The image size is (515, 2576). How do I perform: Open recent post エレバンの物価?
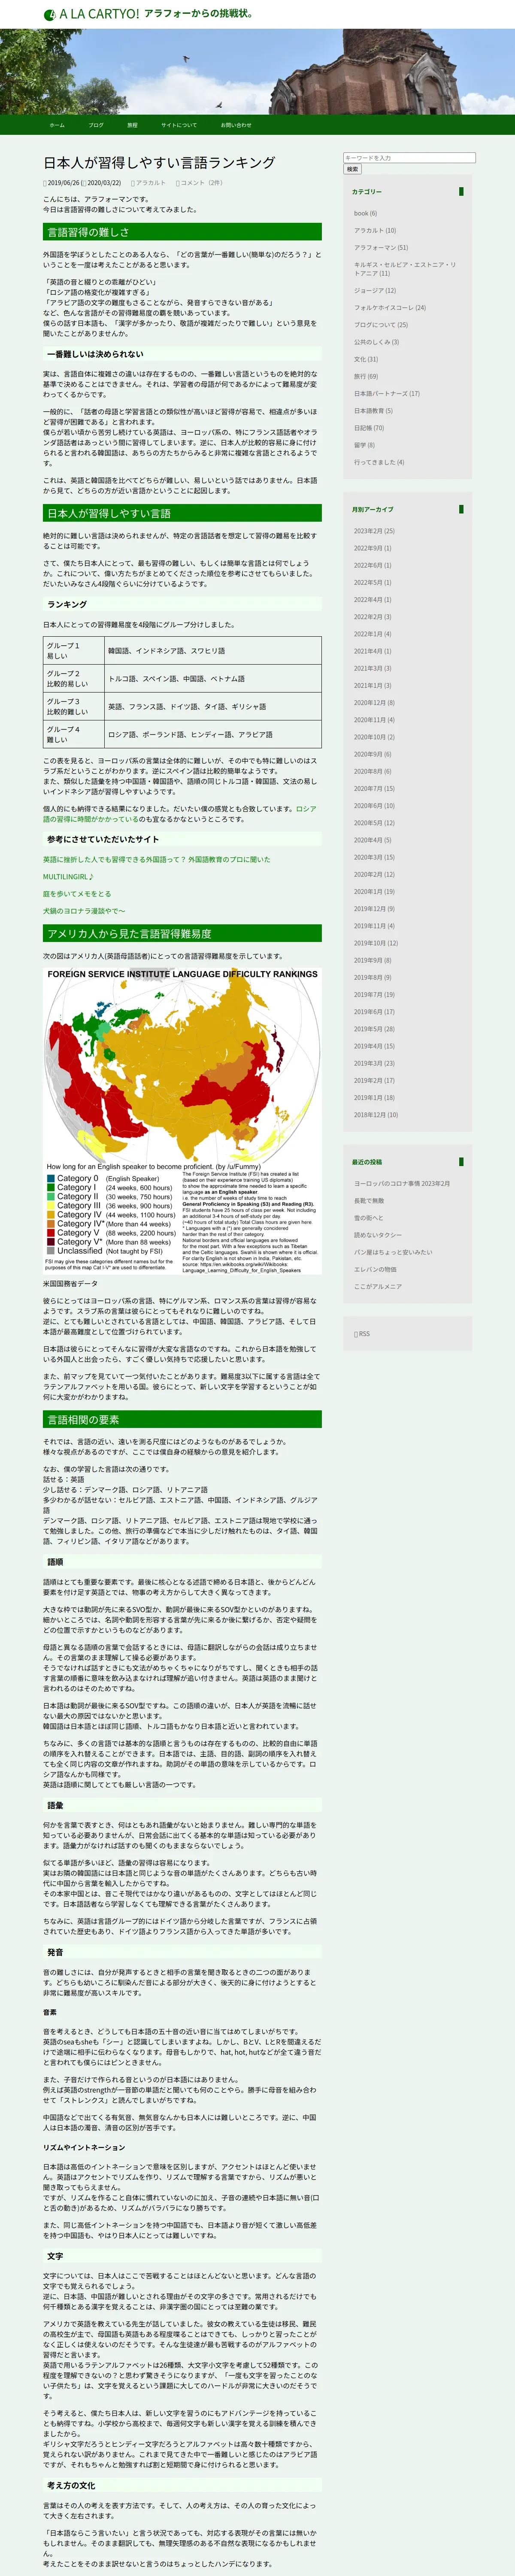(375, 1270)
